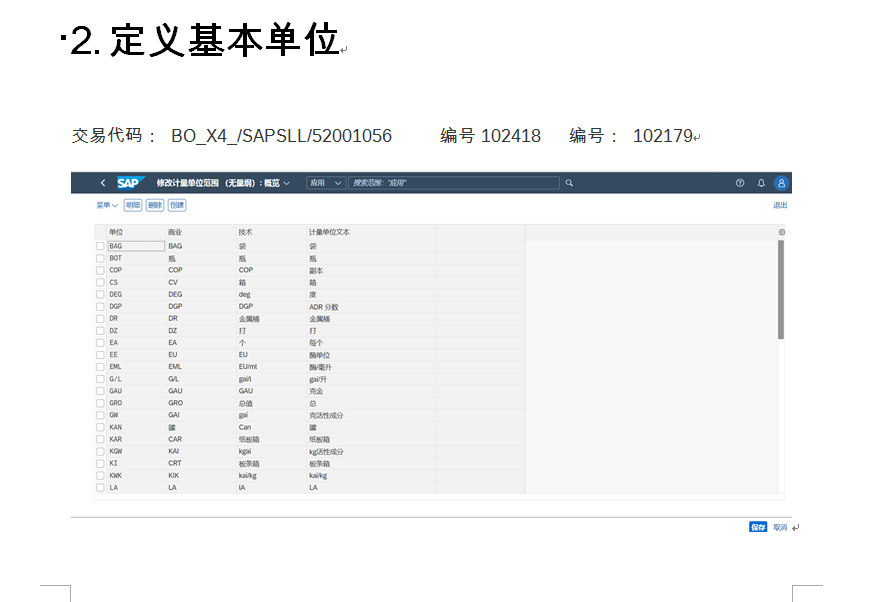Click the 明细 toolbar button
This screenshot has width=875, height=602.
tap(133, 205)
